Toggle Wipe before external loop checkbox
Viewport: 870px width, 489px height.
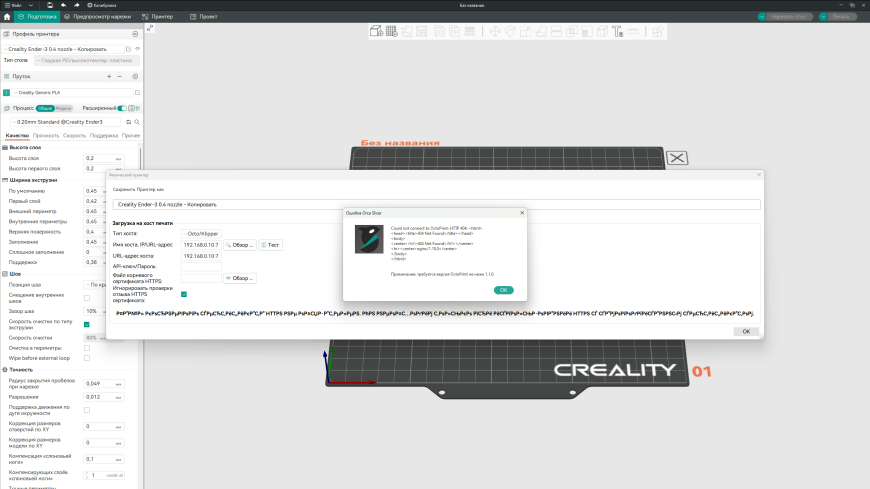click(x=87, y=358)
